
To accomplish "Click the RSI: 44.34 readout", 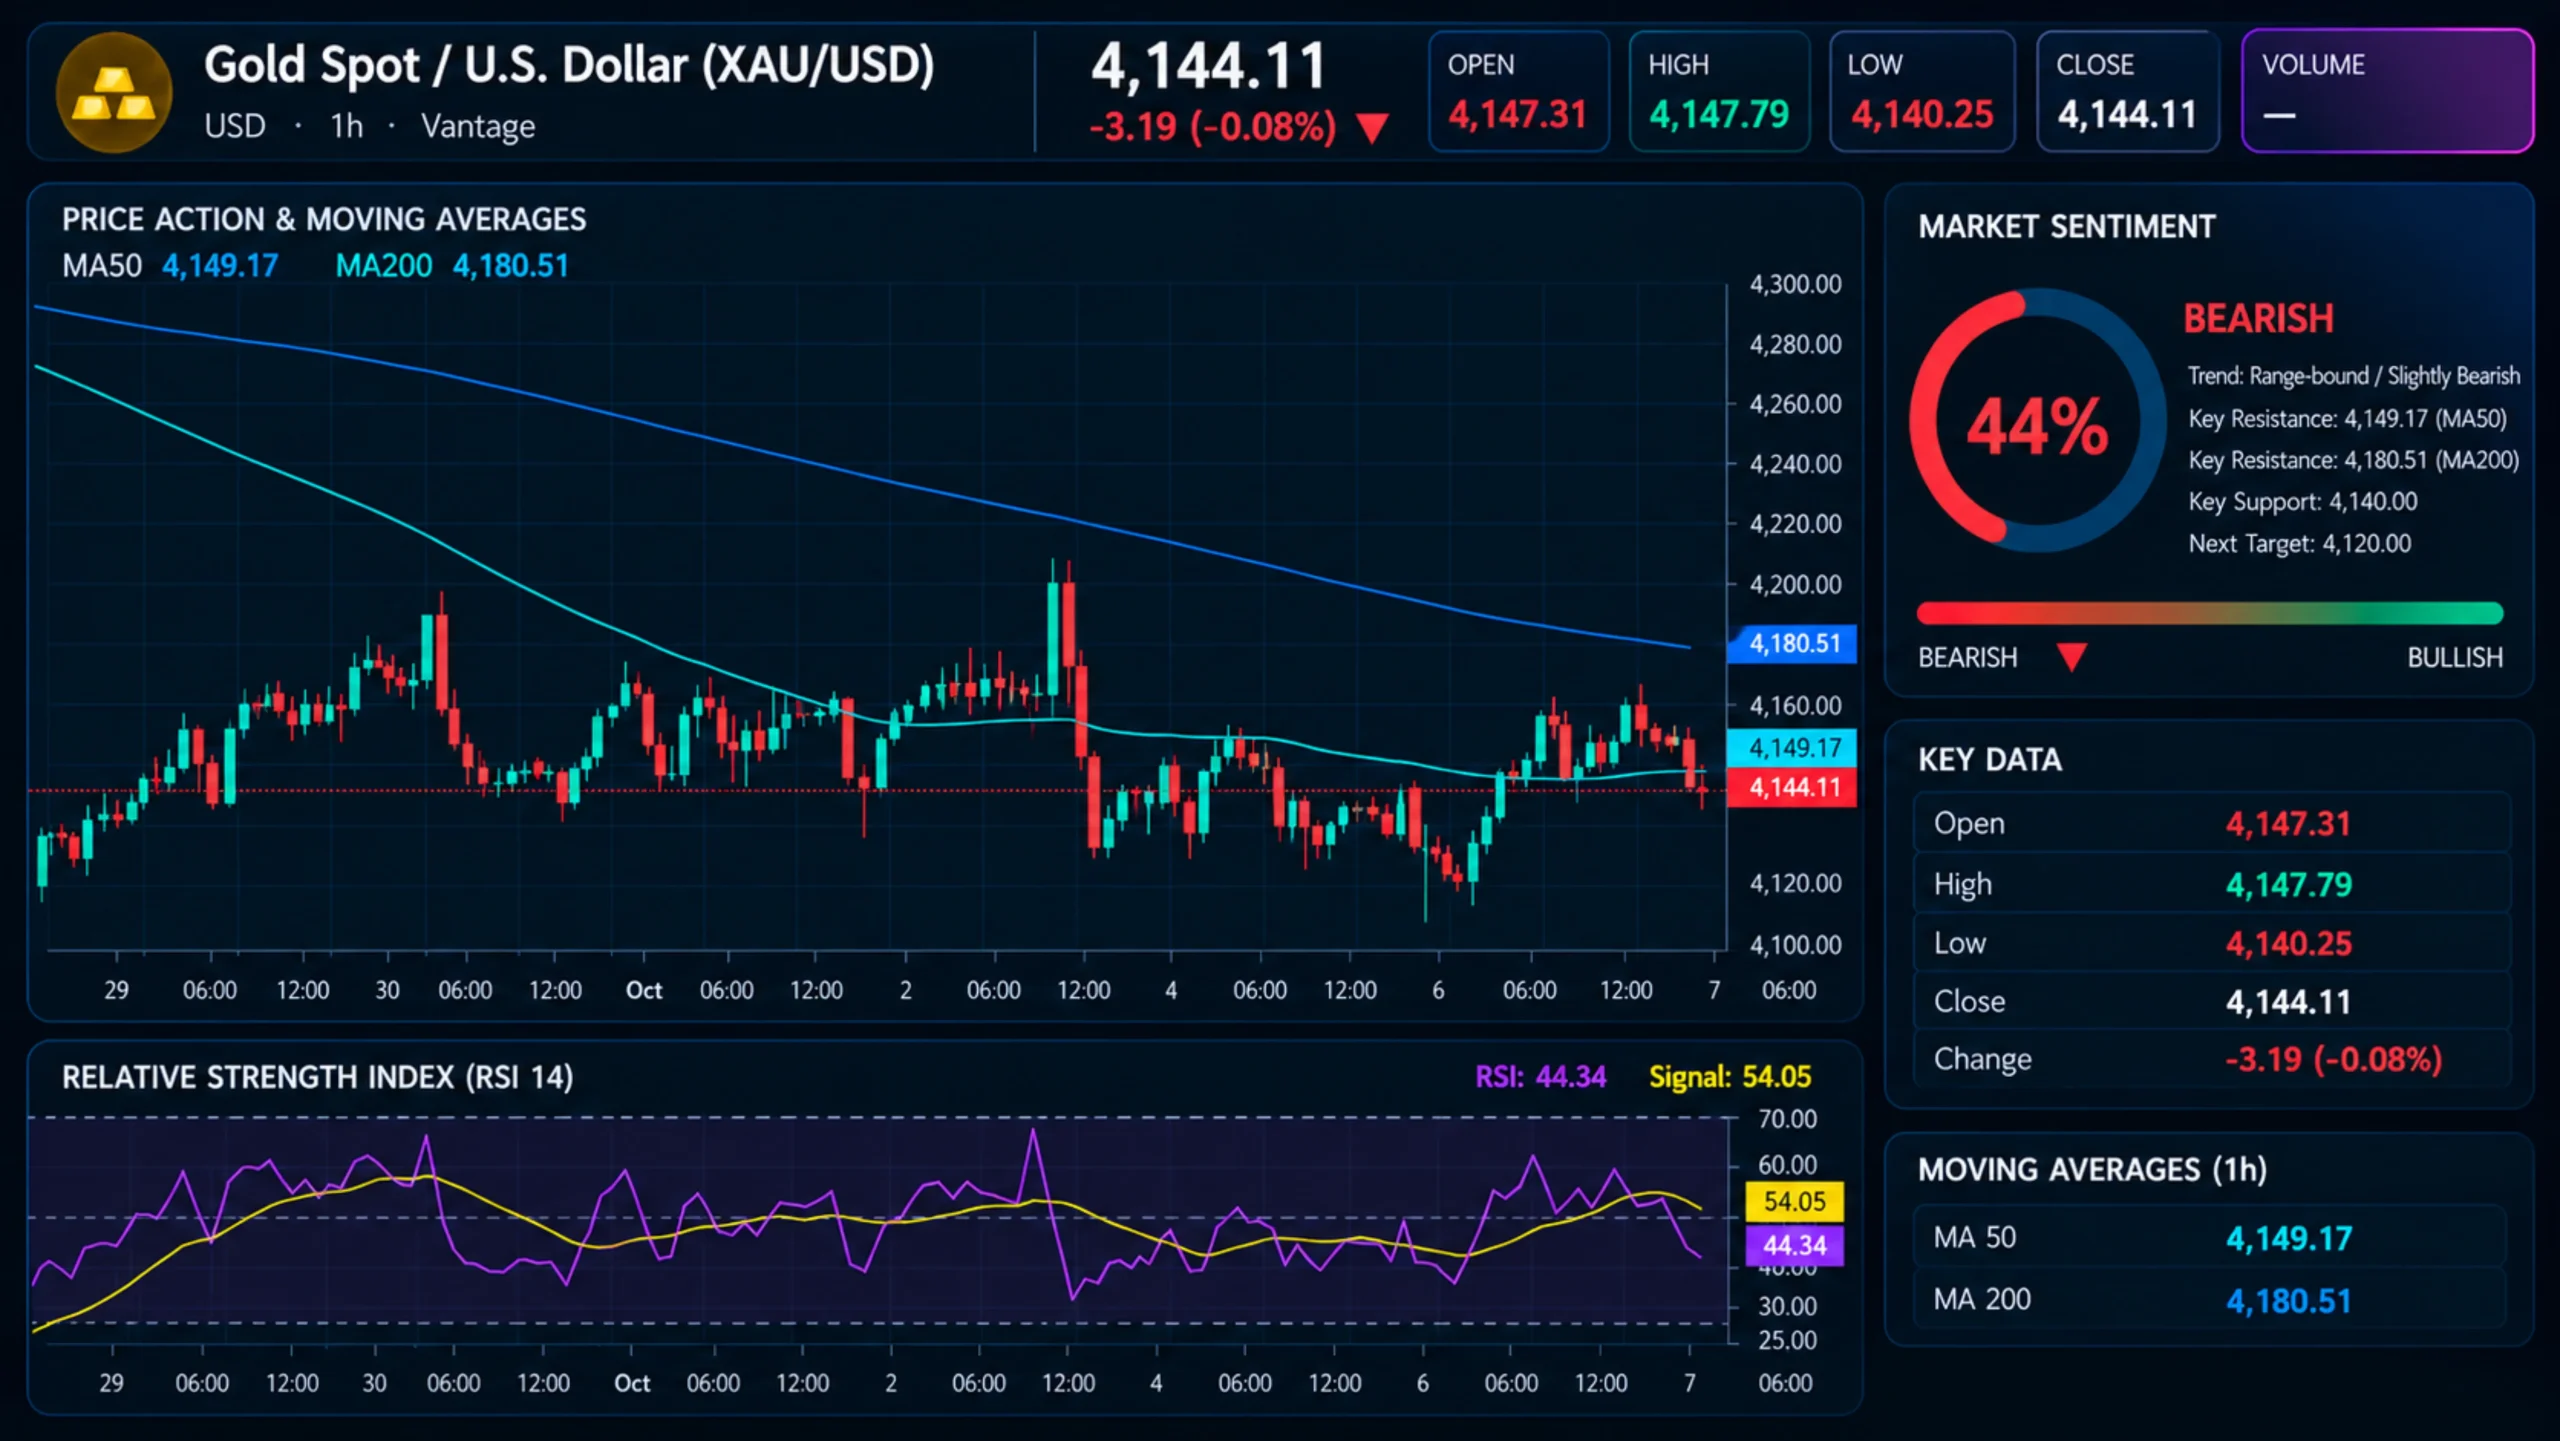I will coord(1541,1077).
